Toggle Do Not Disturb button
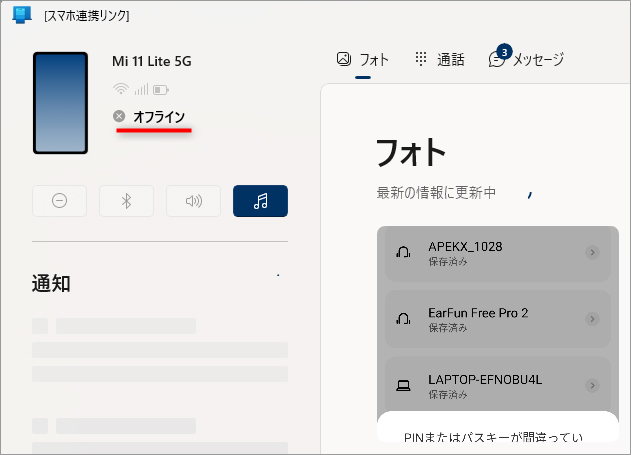This screenshot has height=455, width=631. point(60,201)
